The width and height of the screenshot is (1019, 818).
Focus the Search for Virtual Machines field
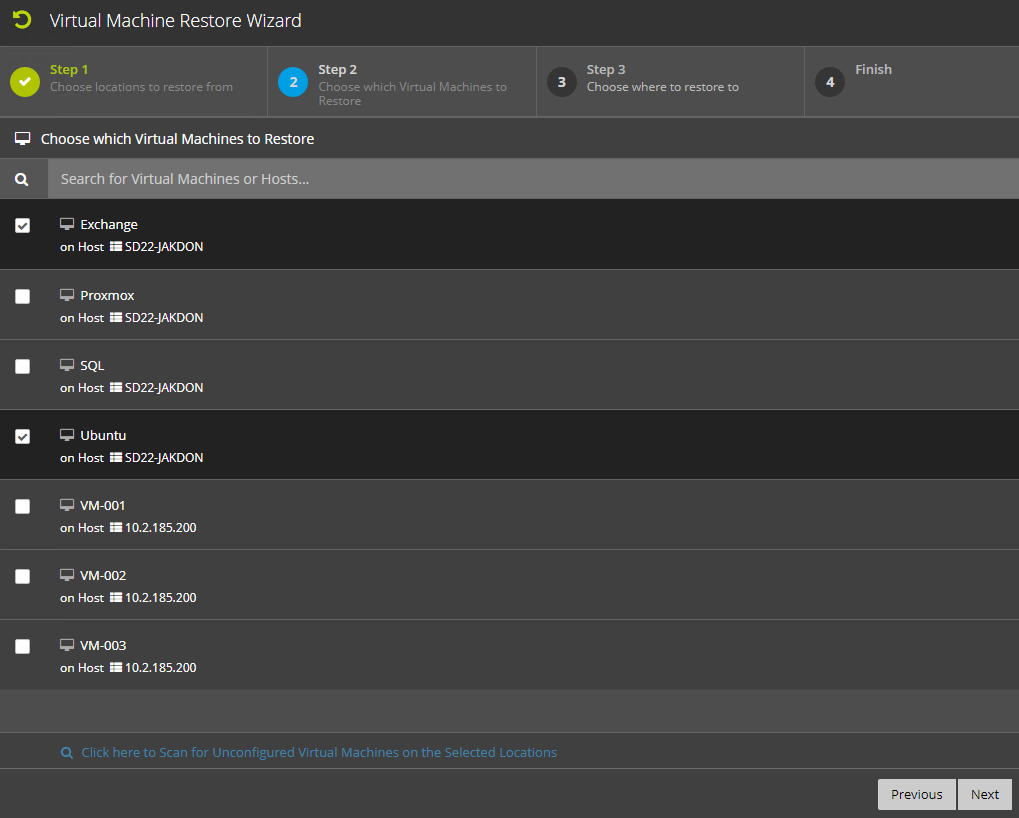click(x=533, y=179)
